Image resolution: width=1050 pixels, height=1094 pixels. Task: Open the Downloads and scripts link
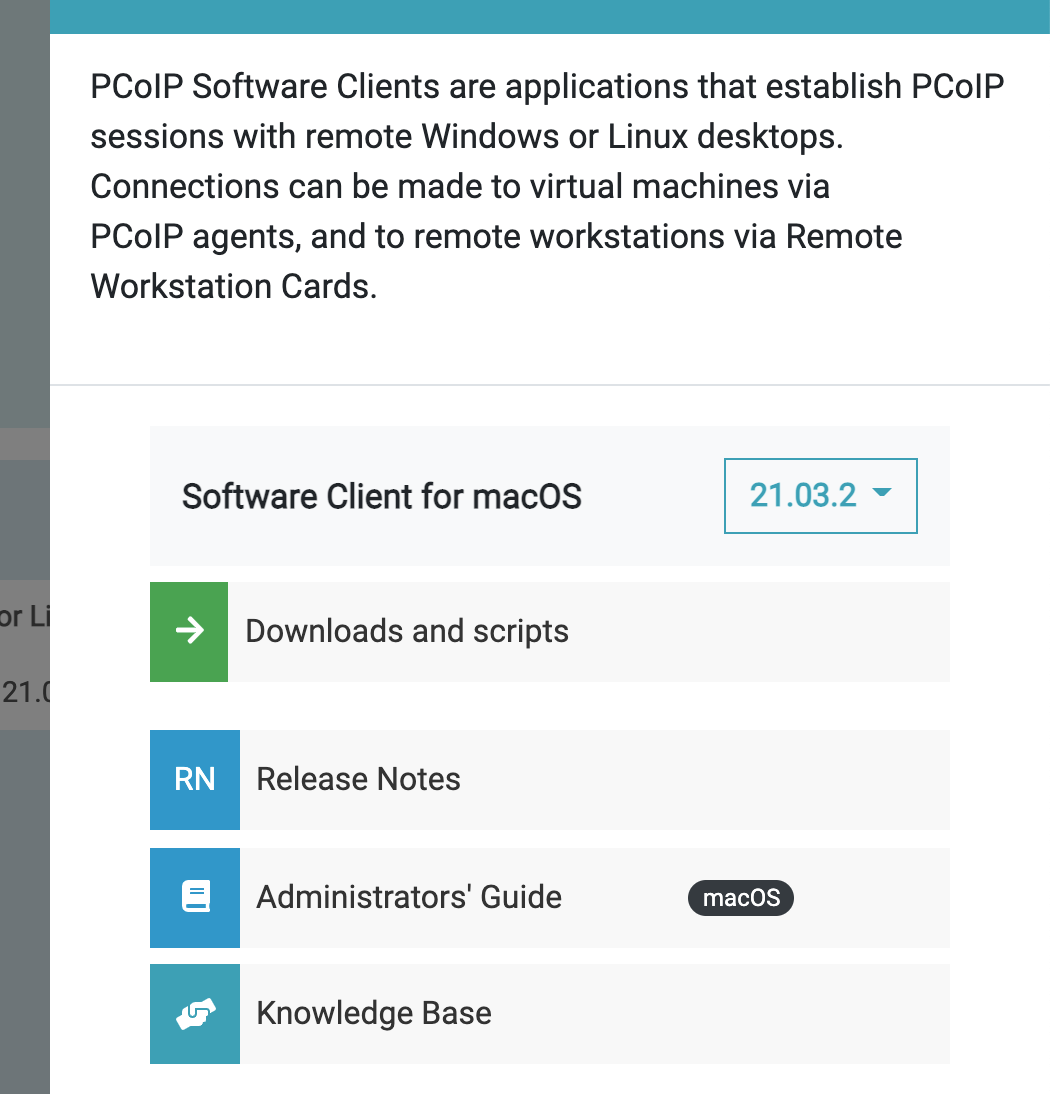pos(406,631)
